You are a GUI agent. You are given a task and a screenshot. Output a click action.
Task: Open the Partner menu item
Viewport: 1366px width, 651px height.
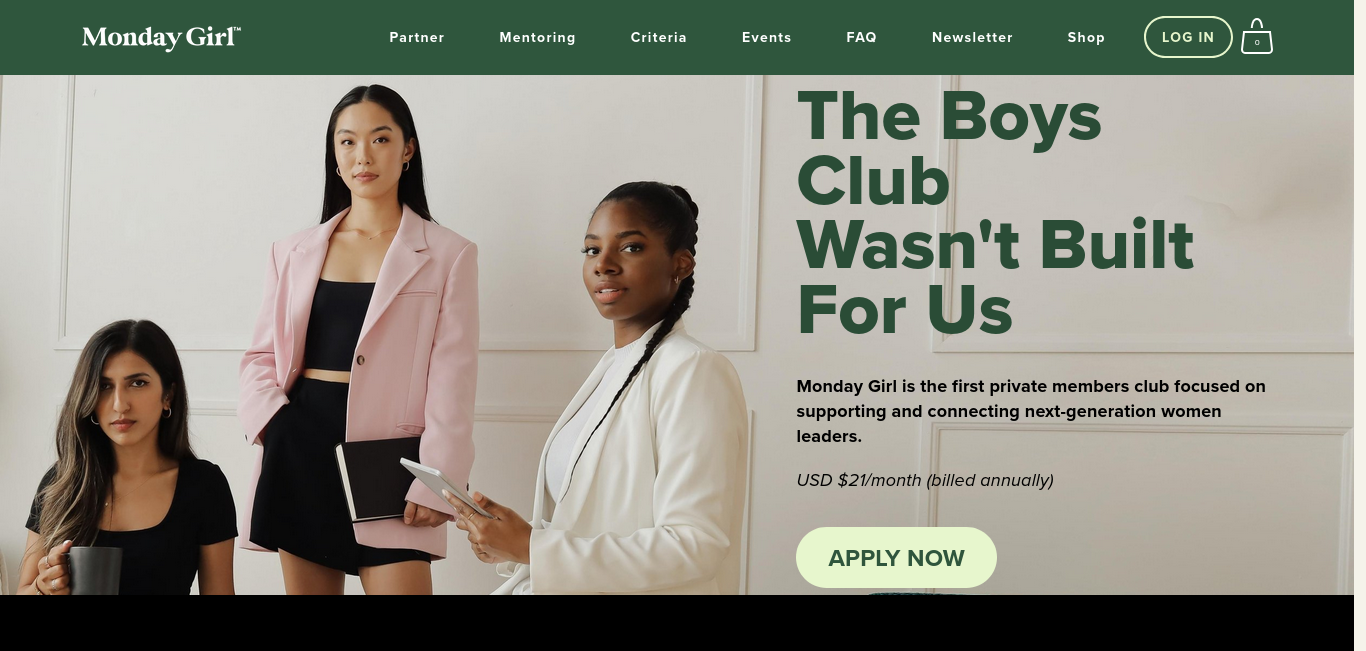(417, 37)
